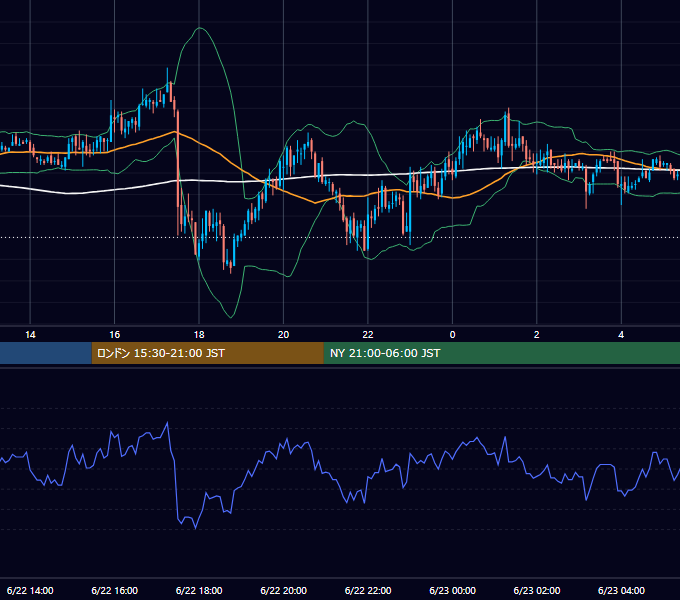Select the NY 21:00-06:00 JST session bar
The height and width of the screenshot is (600, 680).
tap(502, 353)
